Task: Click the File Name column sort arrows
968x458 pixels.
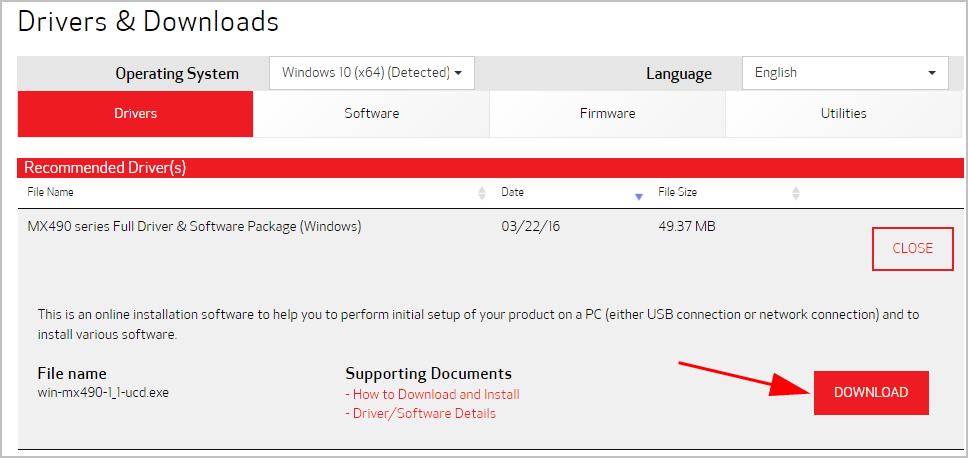Action: (x=482, y=193)
